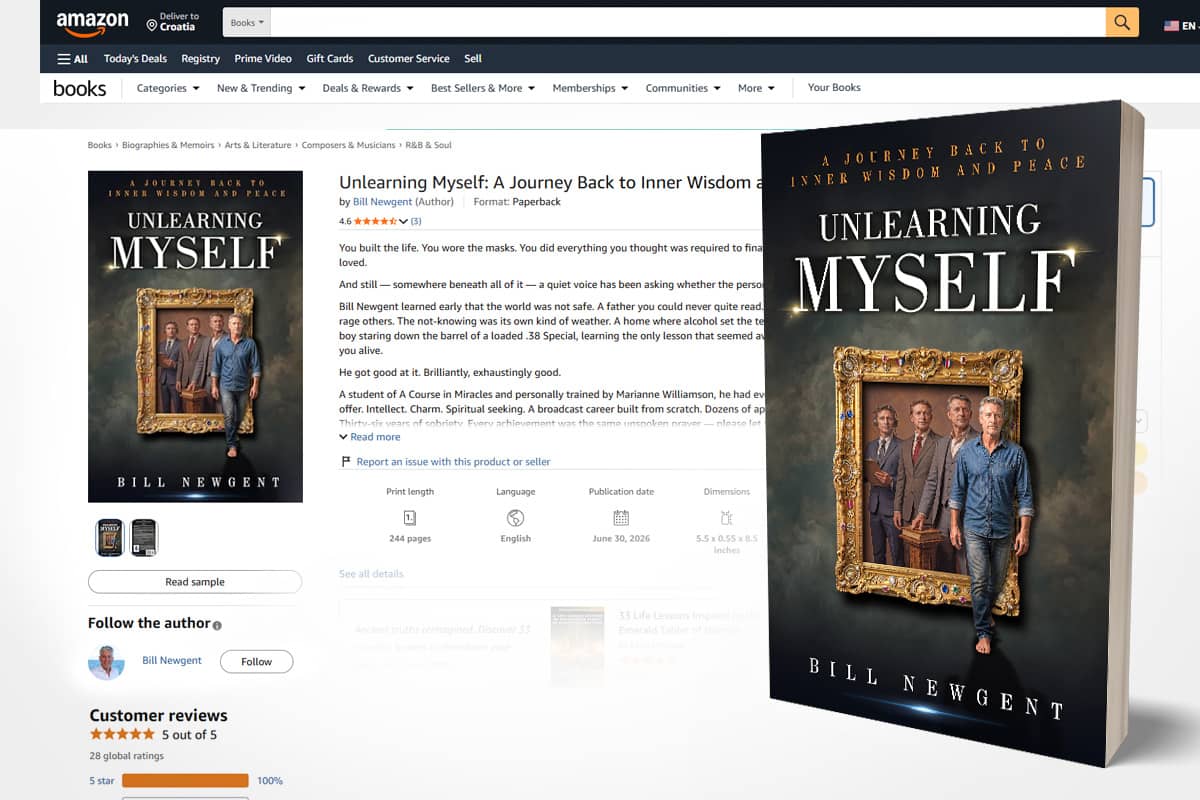Click the orange search magnifier button
The height and width of the screenshot is (800, 1200).
pyautogui.click(x=1122, y=22)
